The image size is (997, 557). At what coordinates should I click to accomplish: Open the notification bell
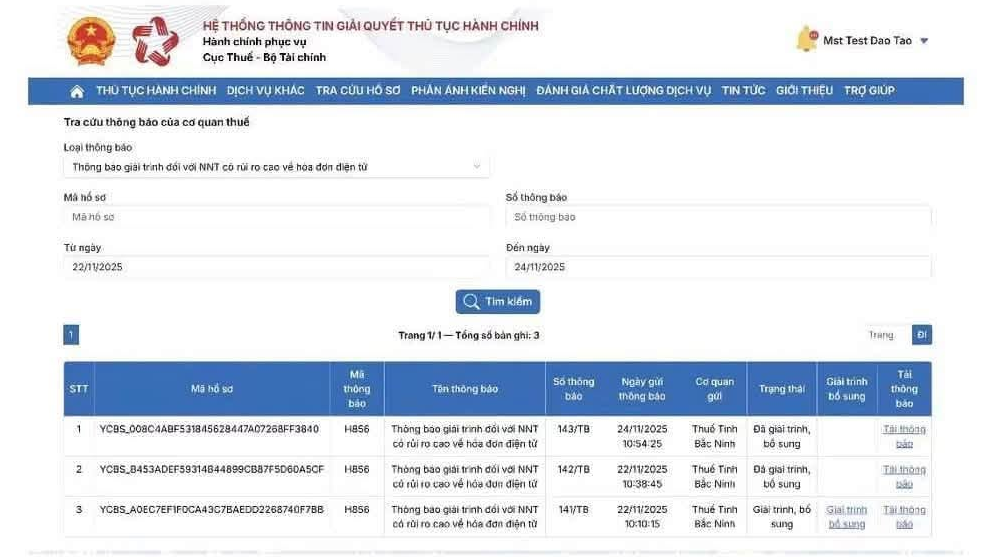[806, 39]
